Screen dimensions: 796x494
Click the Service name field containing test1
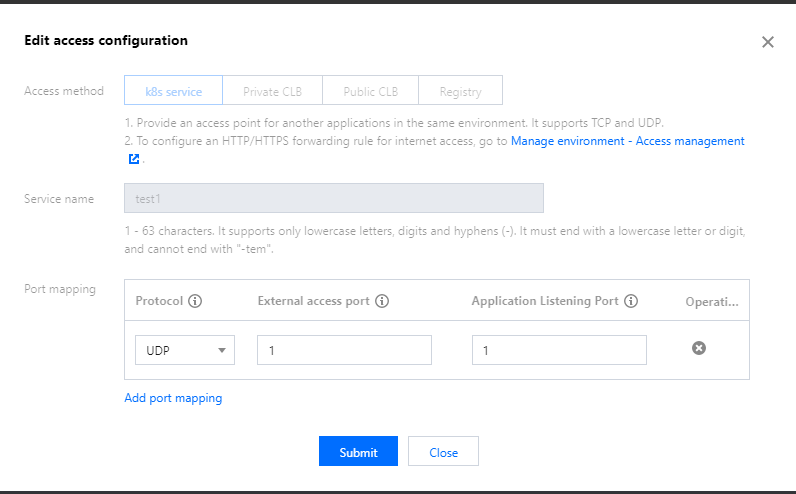[333, 198]
